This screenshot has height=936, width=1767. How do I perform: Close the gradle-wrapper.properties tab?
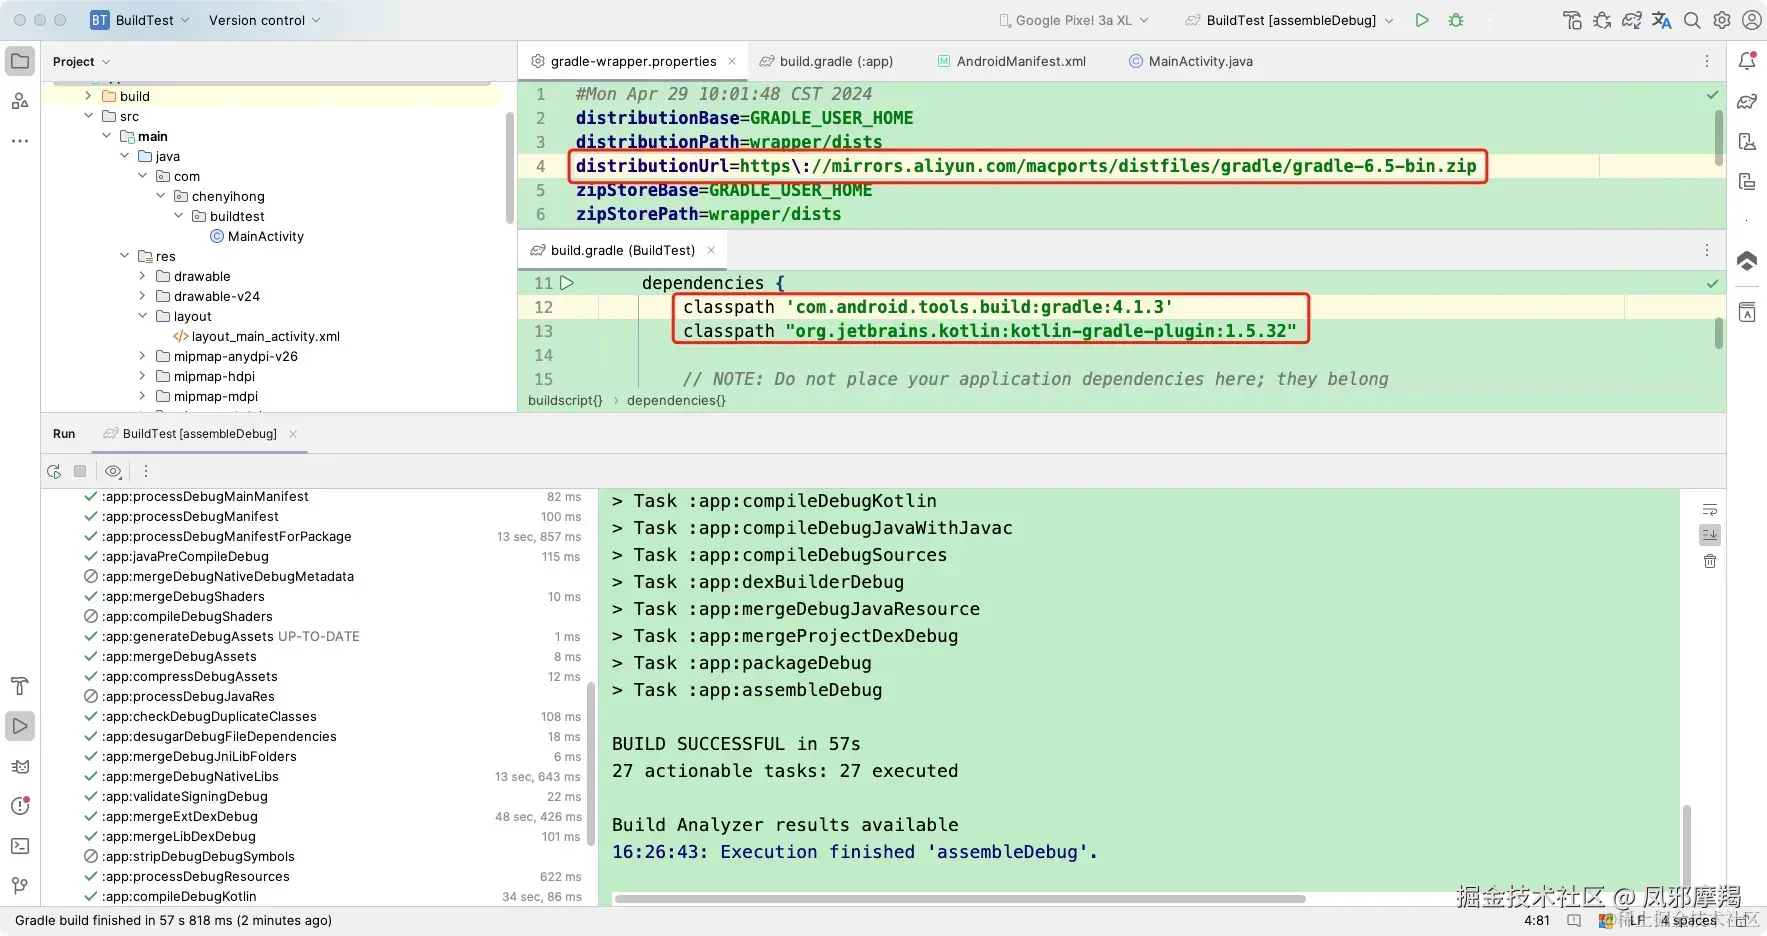coord(732,61)
